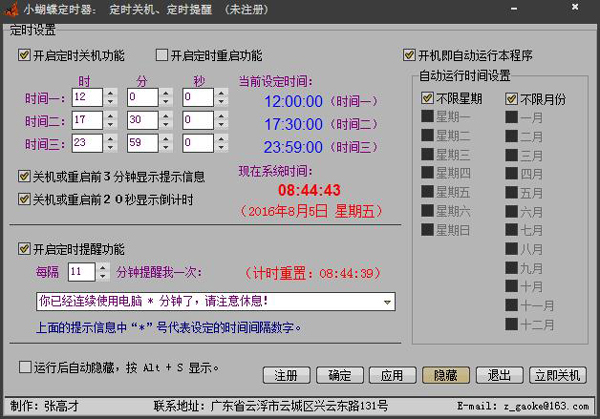Click the 时间三 minute field showing 59

tap(143, 143)
